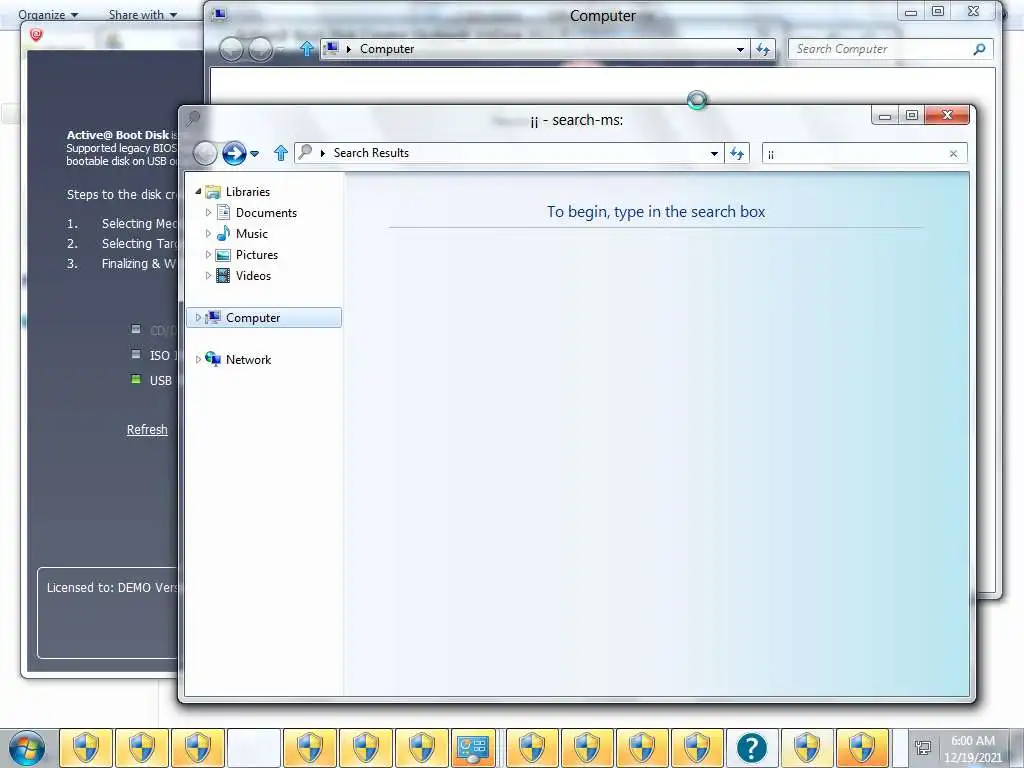Select the CD/DVD option in Active@ Boot Disk
Screen dimensions: 1024x768
(x=136, y=329)
